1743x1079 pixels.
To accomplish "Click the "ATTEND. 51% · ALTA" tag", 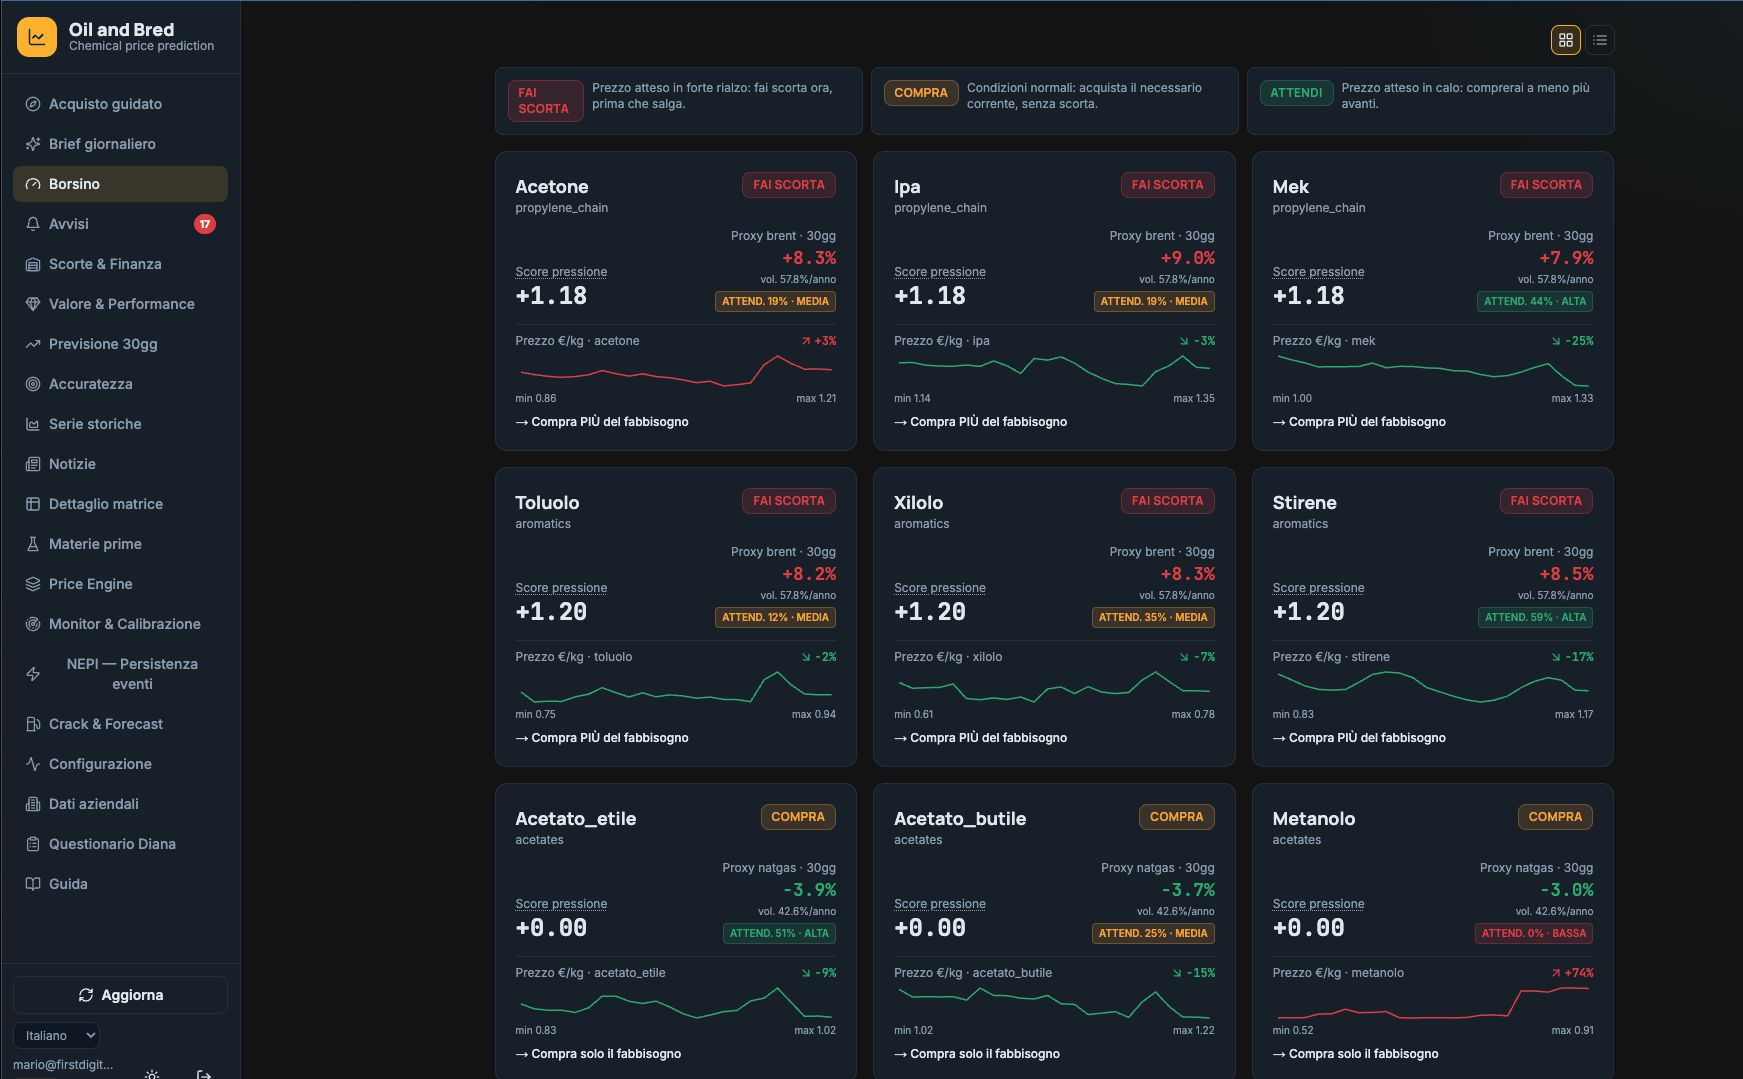I will [x=779, y=933].
